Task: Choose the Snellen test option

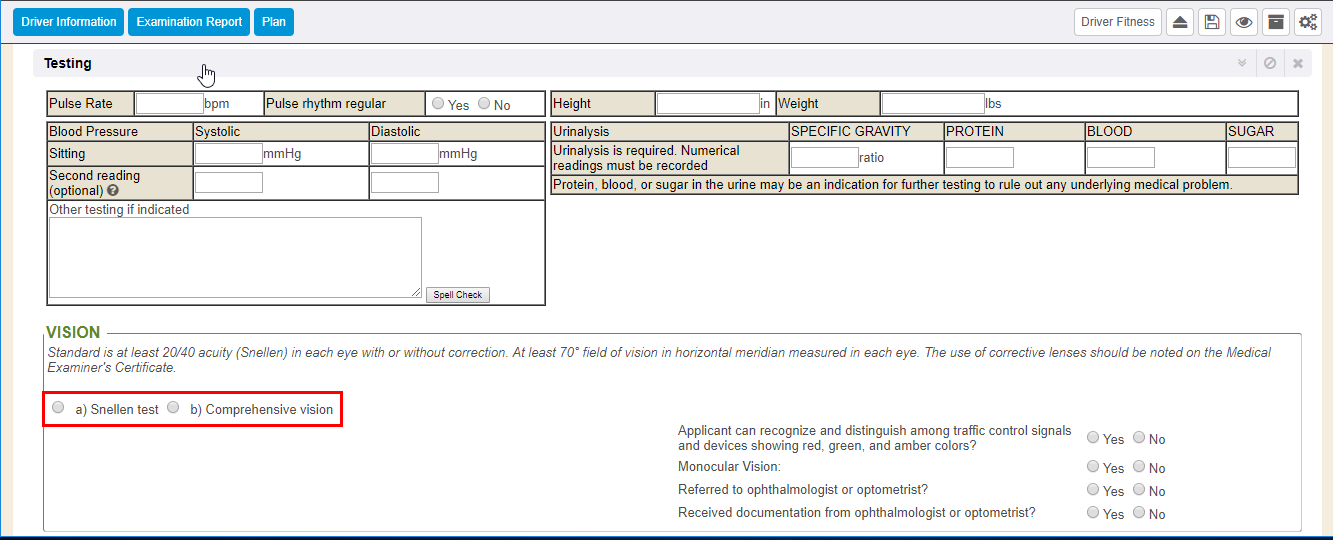Action: [x=58, y=408]
